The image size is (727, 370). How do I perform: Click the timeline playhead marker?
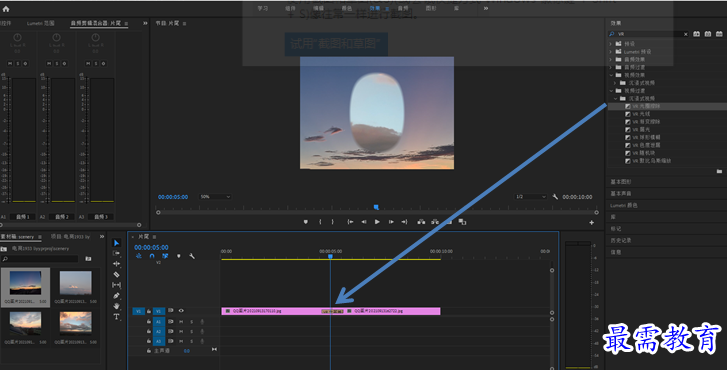330,256
